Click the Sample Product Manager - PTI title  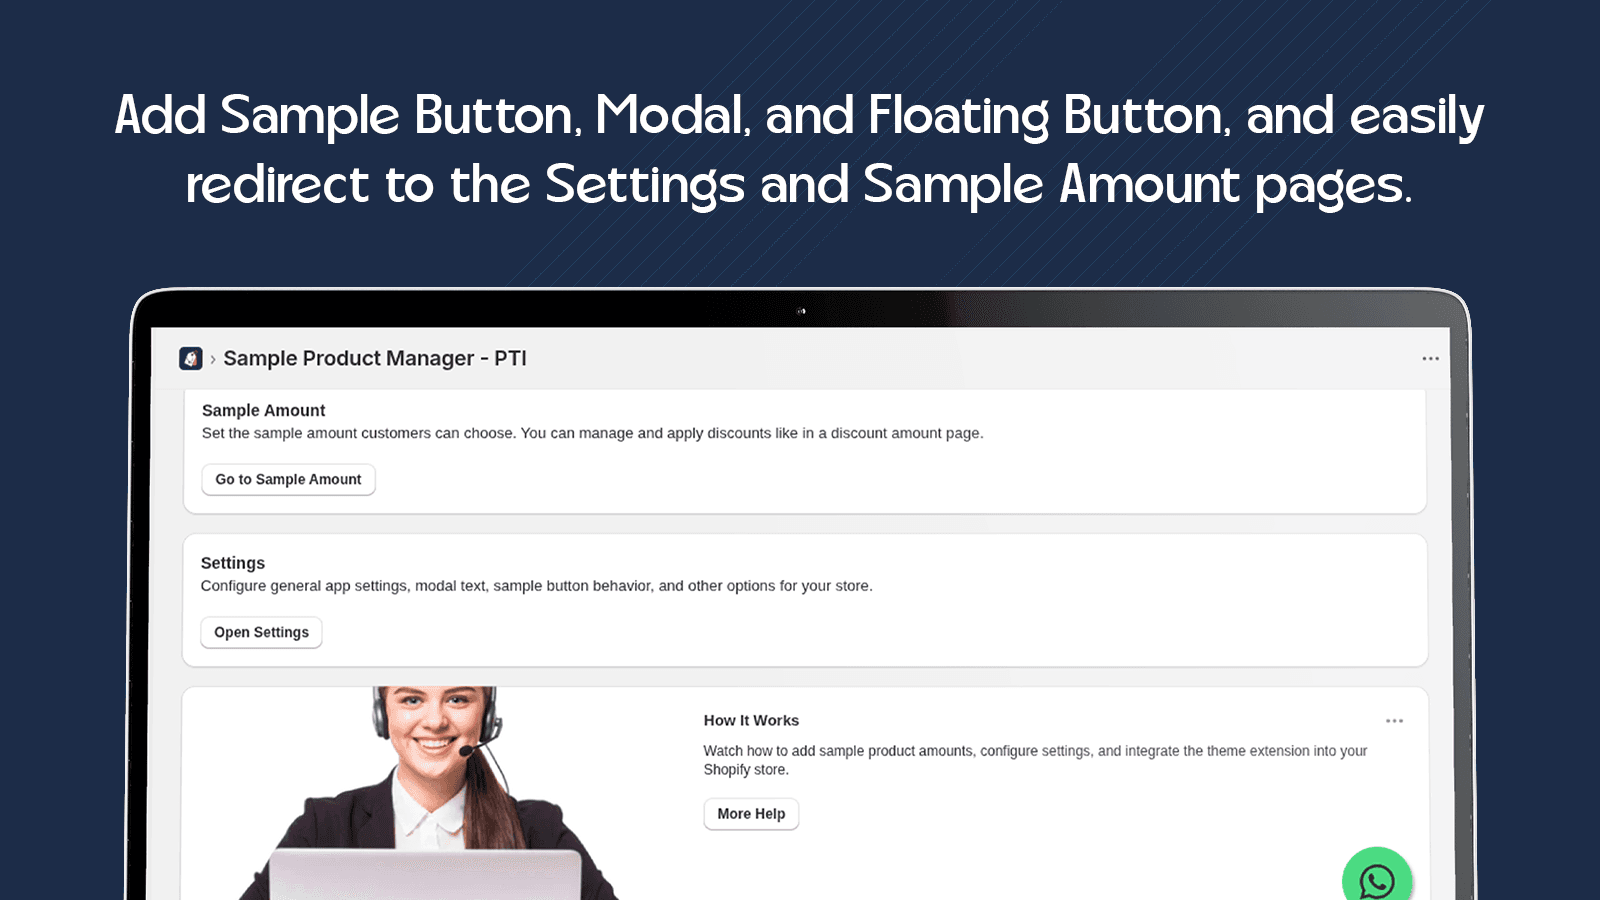click(375, 358)
